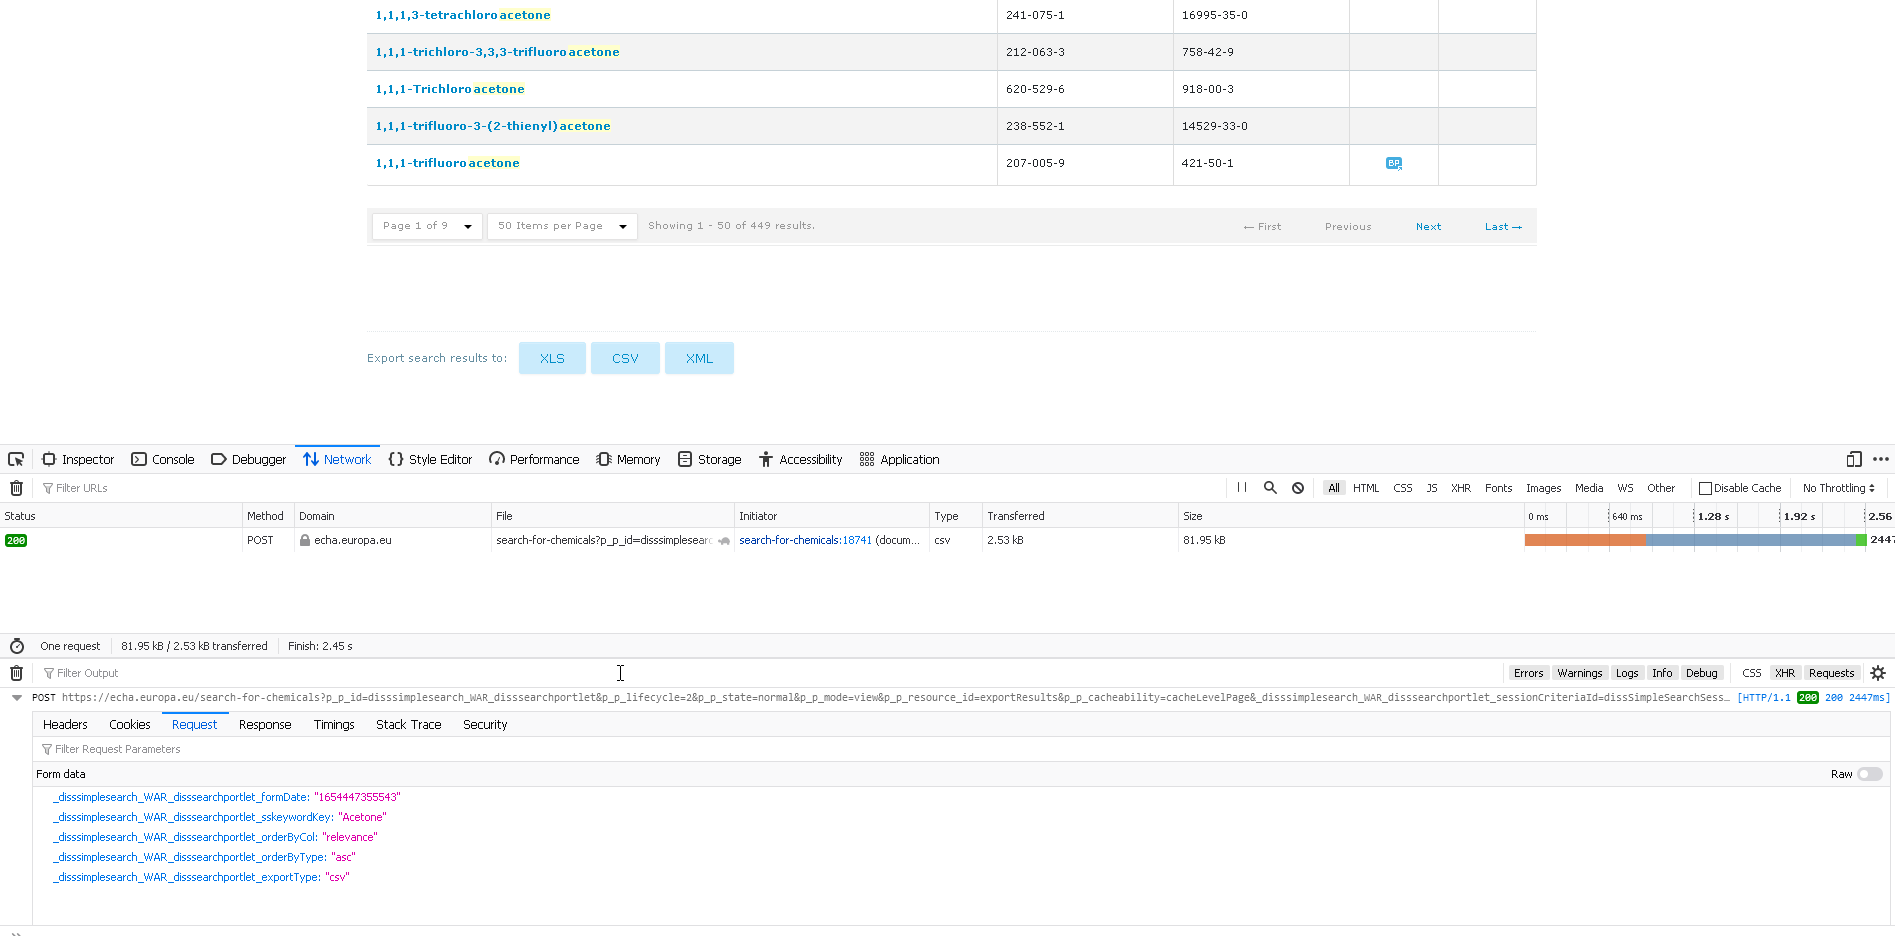Click the lock icon beside echa.europa.eu
The height and width of the screenshot is (936, 1895).
pos(305,540)
